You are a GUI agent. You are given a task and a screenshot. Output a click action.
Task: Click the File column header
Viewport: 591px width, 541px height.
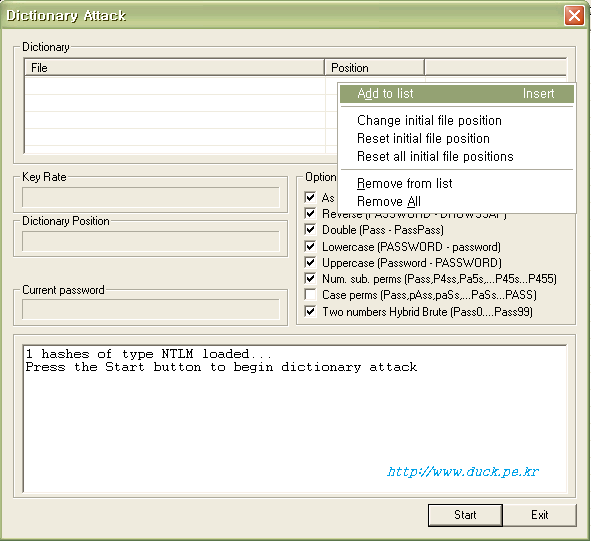[174, 68]
